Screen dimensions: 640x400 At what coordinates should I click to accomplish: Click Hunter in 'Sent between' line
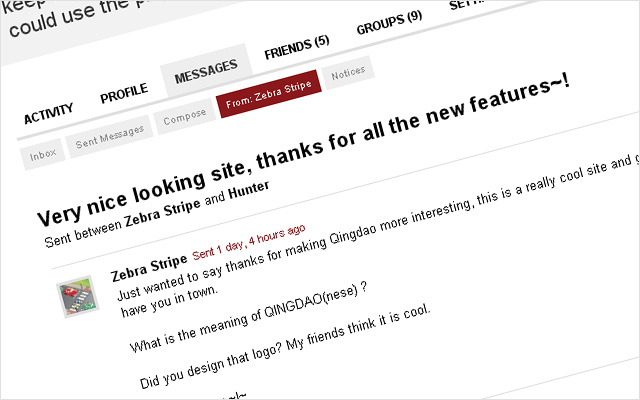click(248, 190)
